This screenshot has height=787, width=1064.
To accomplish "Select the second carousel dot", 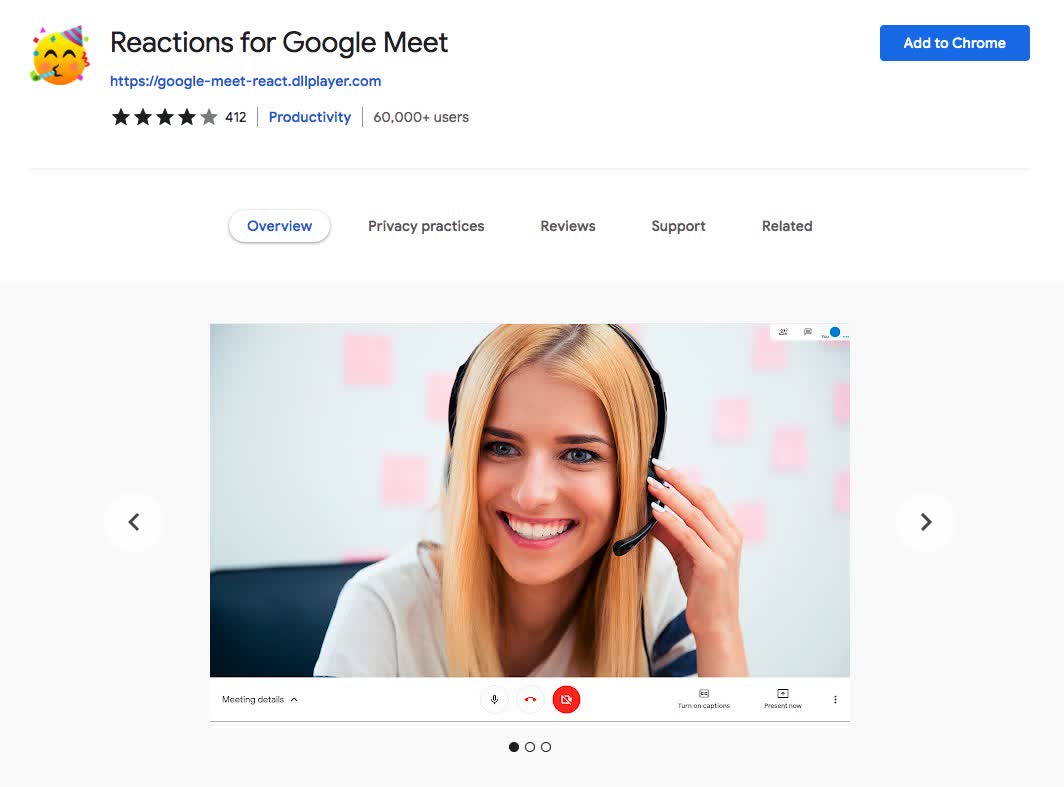I will tap(529, 746).
